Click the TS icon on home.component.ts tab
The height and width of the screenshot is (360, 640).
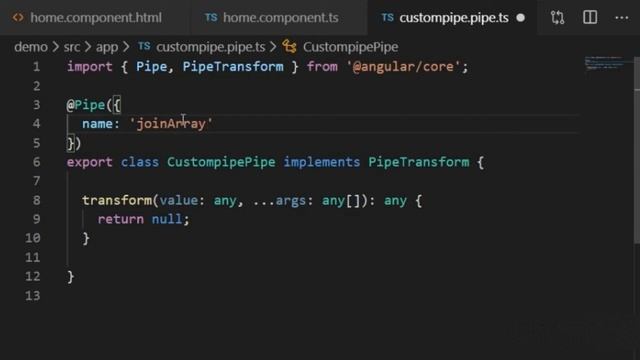click(211, 18)
